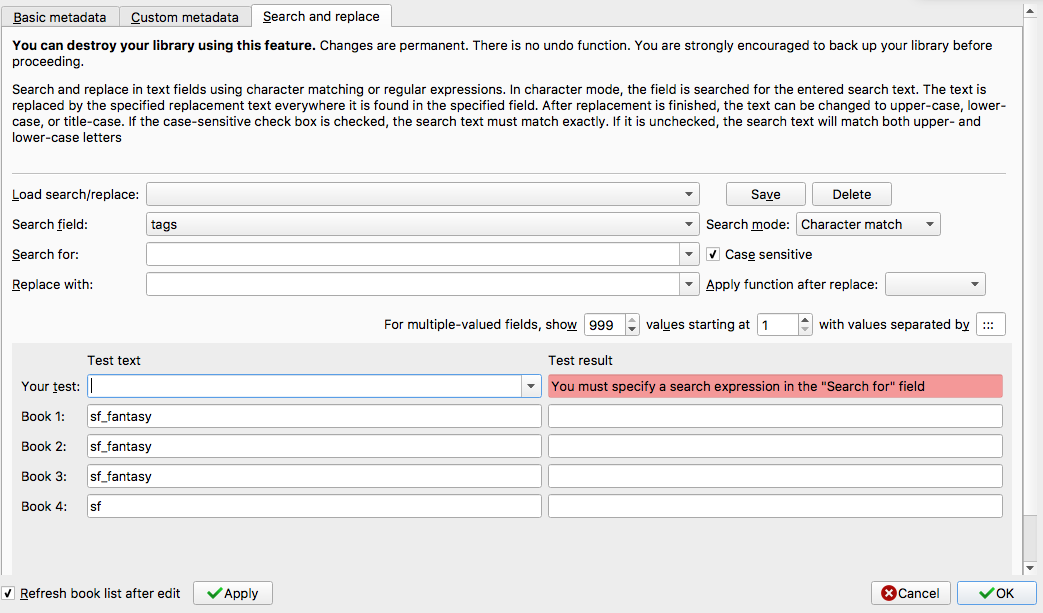Open the Load search/replace dropdown

point(691,195)
